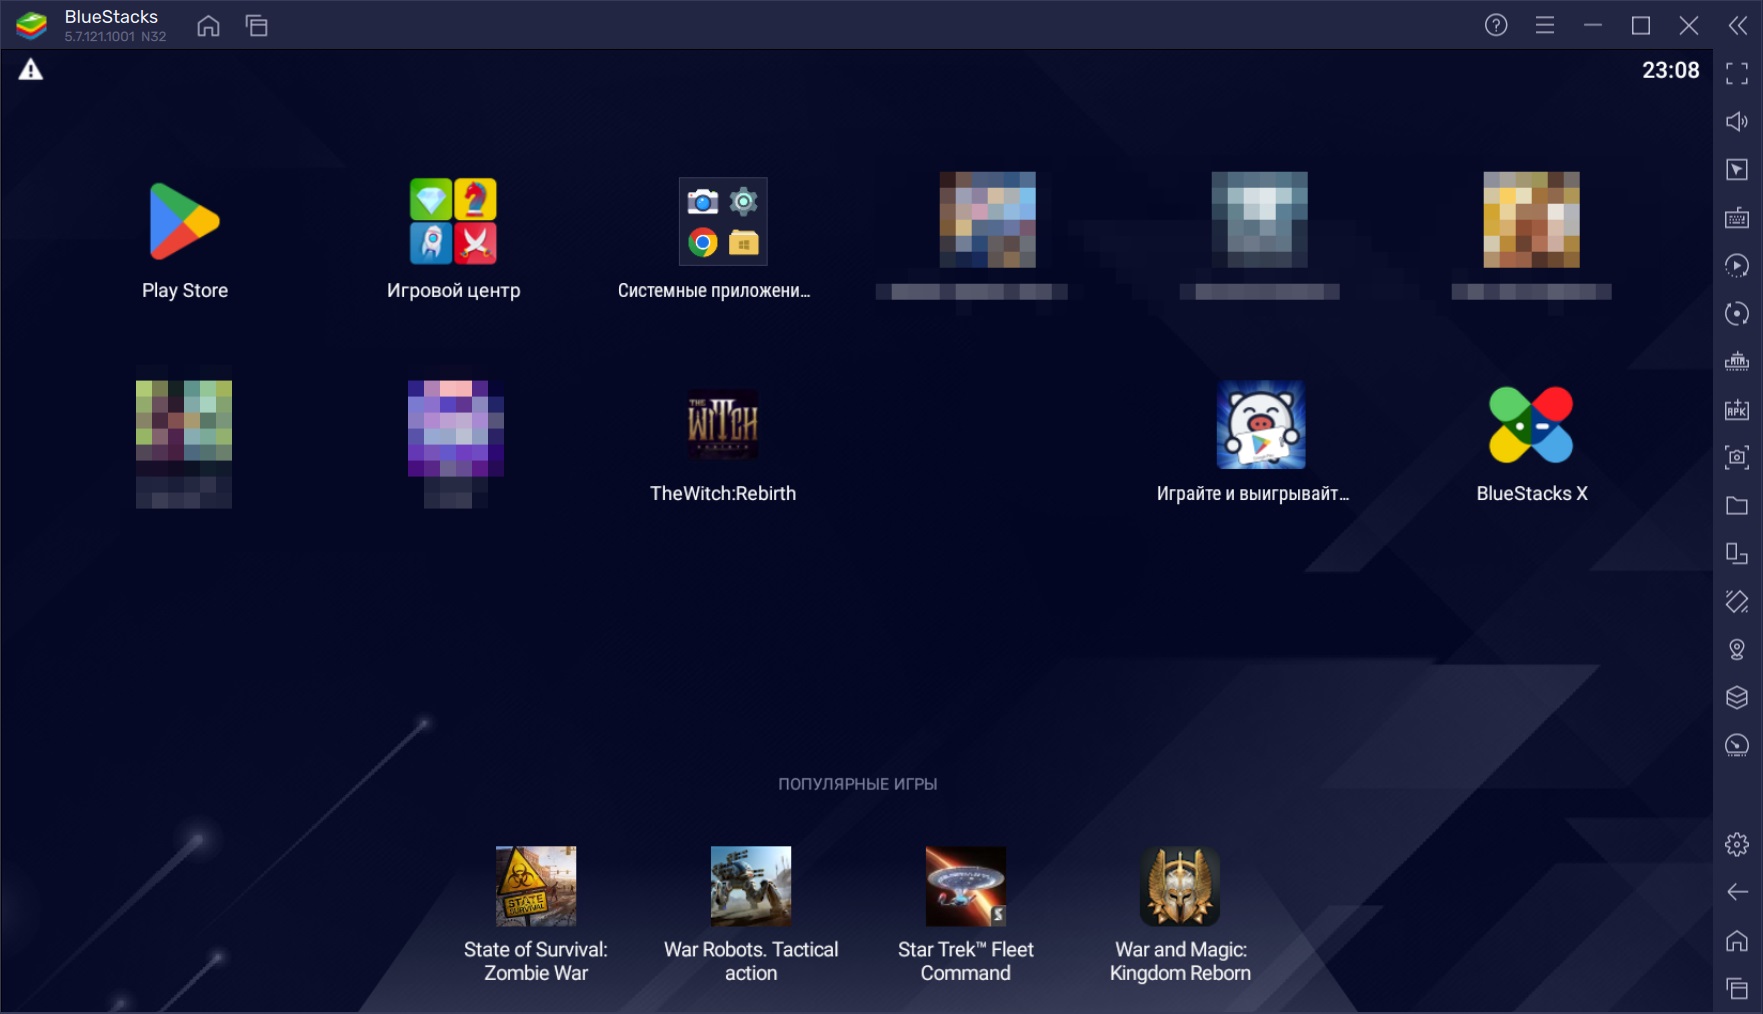Image resolution: width=1763 pixels, height=1014 pixels.
Task: Open sync operations icon with circular arrows
Action: pyautogui.click(x=1737, y=313)
